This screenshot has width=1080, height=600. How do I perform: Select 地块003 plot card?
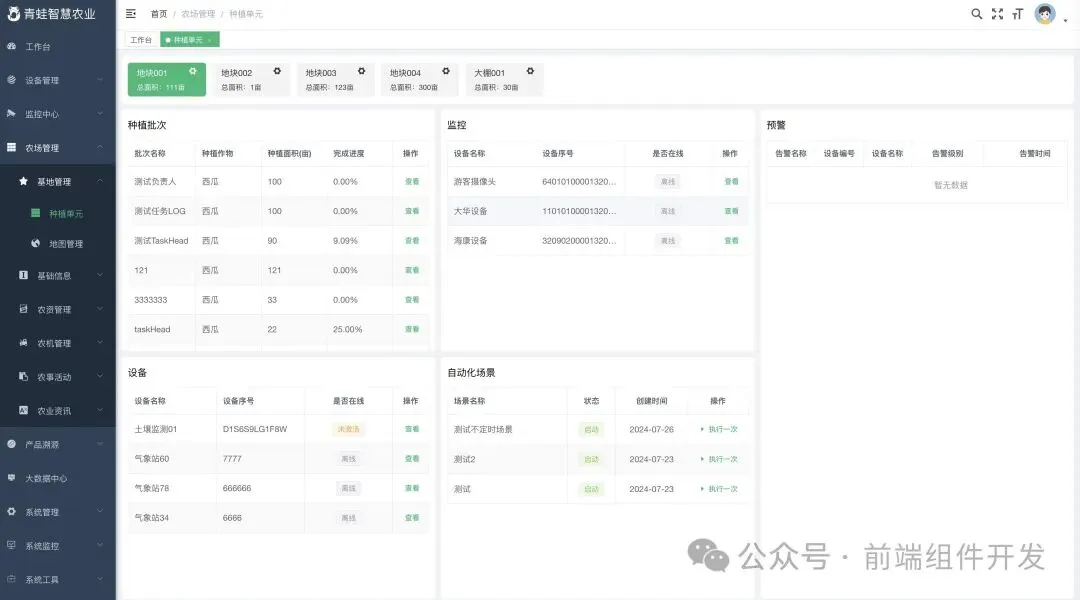tap(335, 79)
